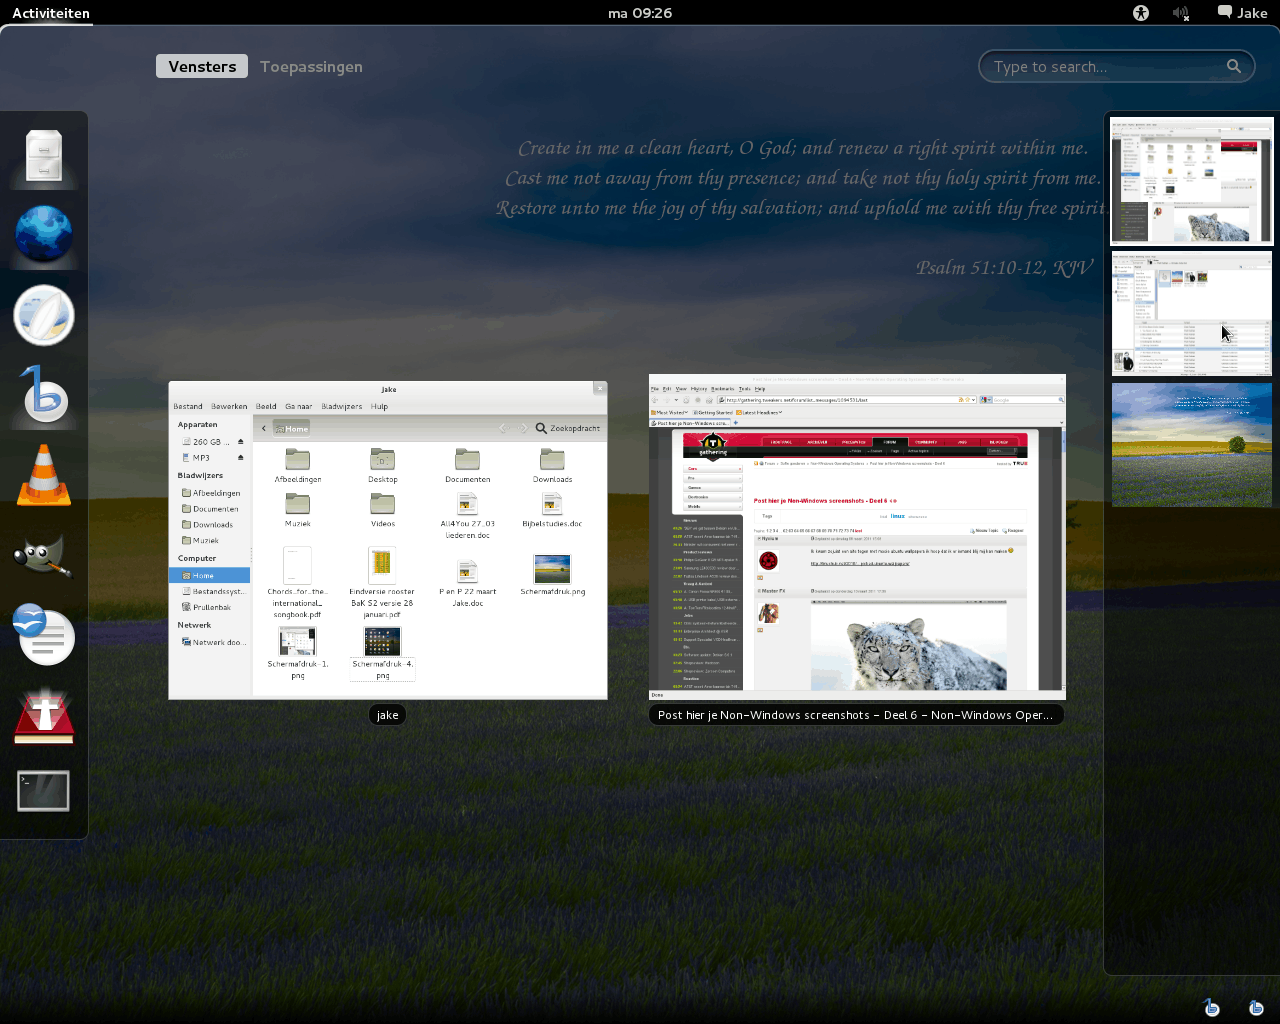Screen dimensions: 1280x1024
Task: Open the Terminal from the dash
Action: [x=43, y=791]
